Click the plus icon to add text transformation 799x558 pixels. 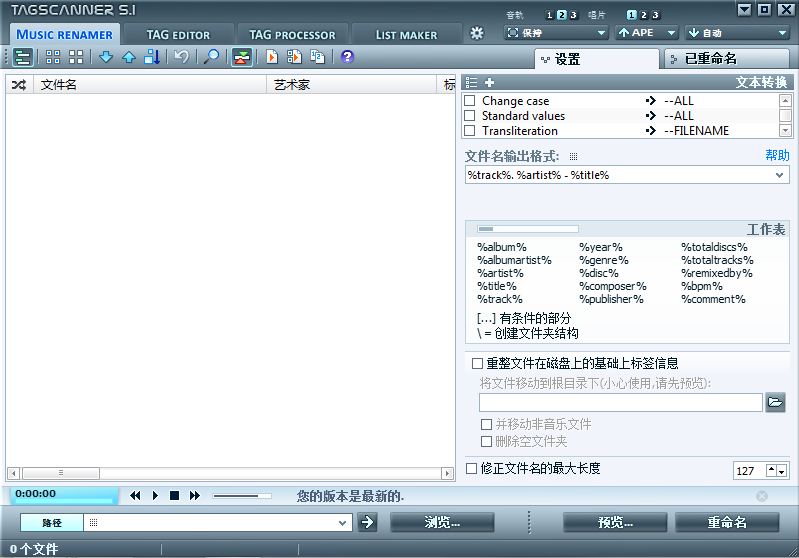pos(490,82)
